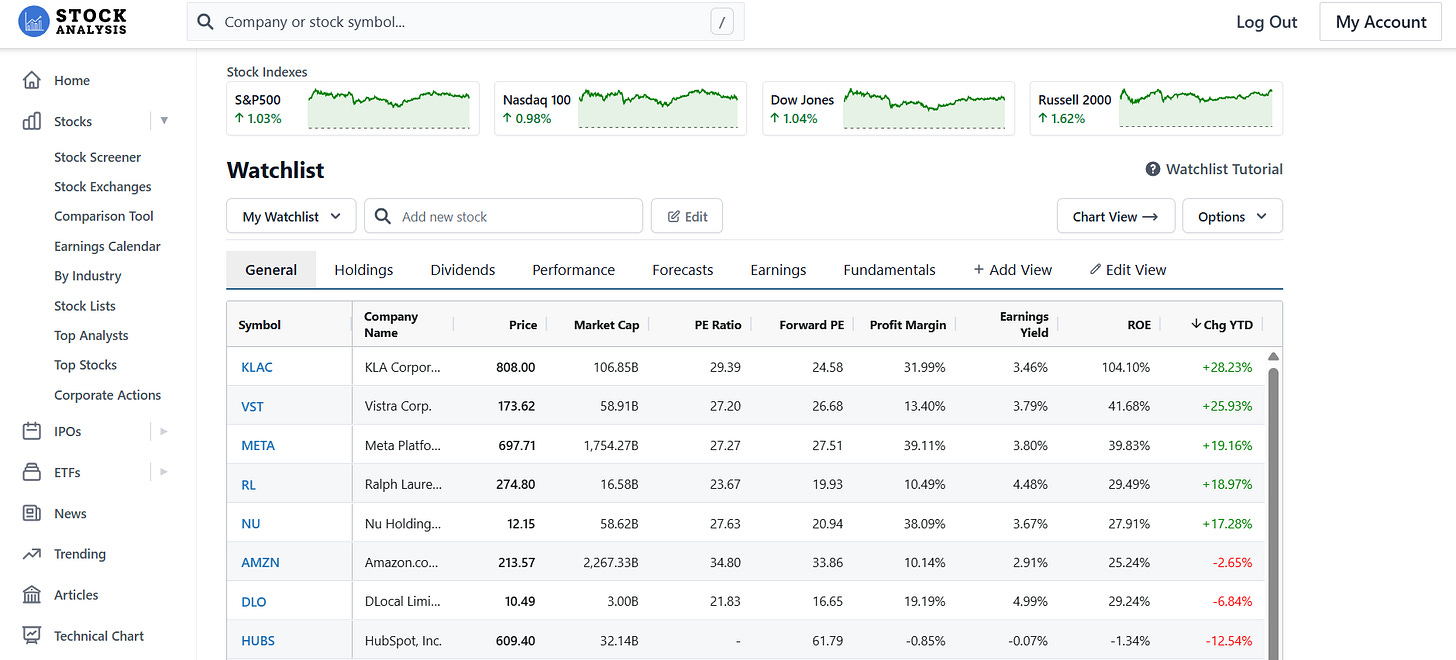Switch to the Fundamentals tab
Viewport: 1456px width, 660px height.
pos(889,269)
